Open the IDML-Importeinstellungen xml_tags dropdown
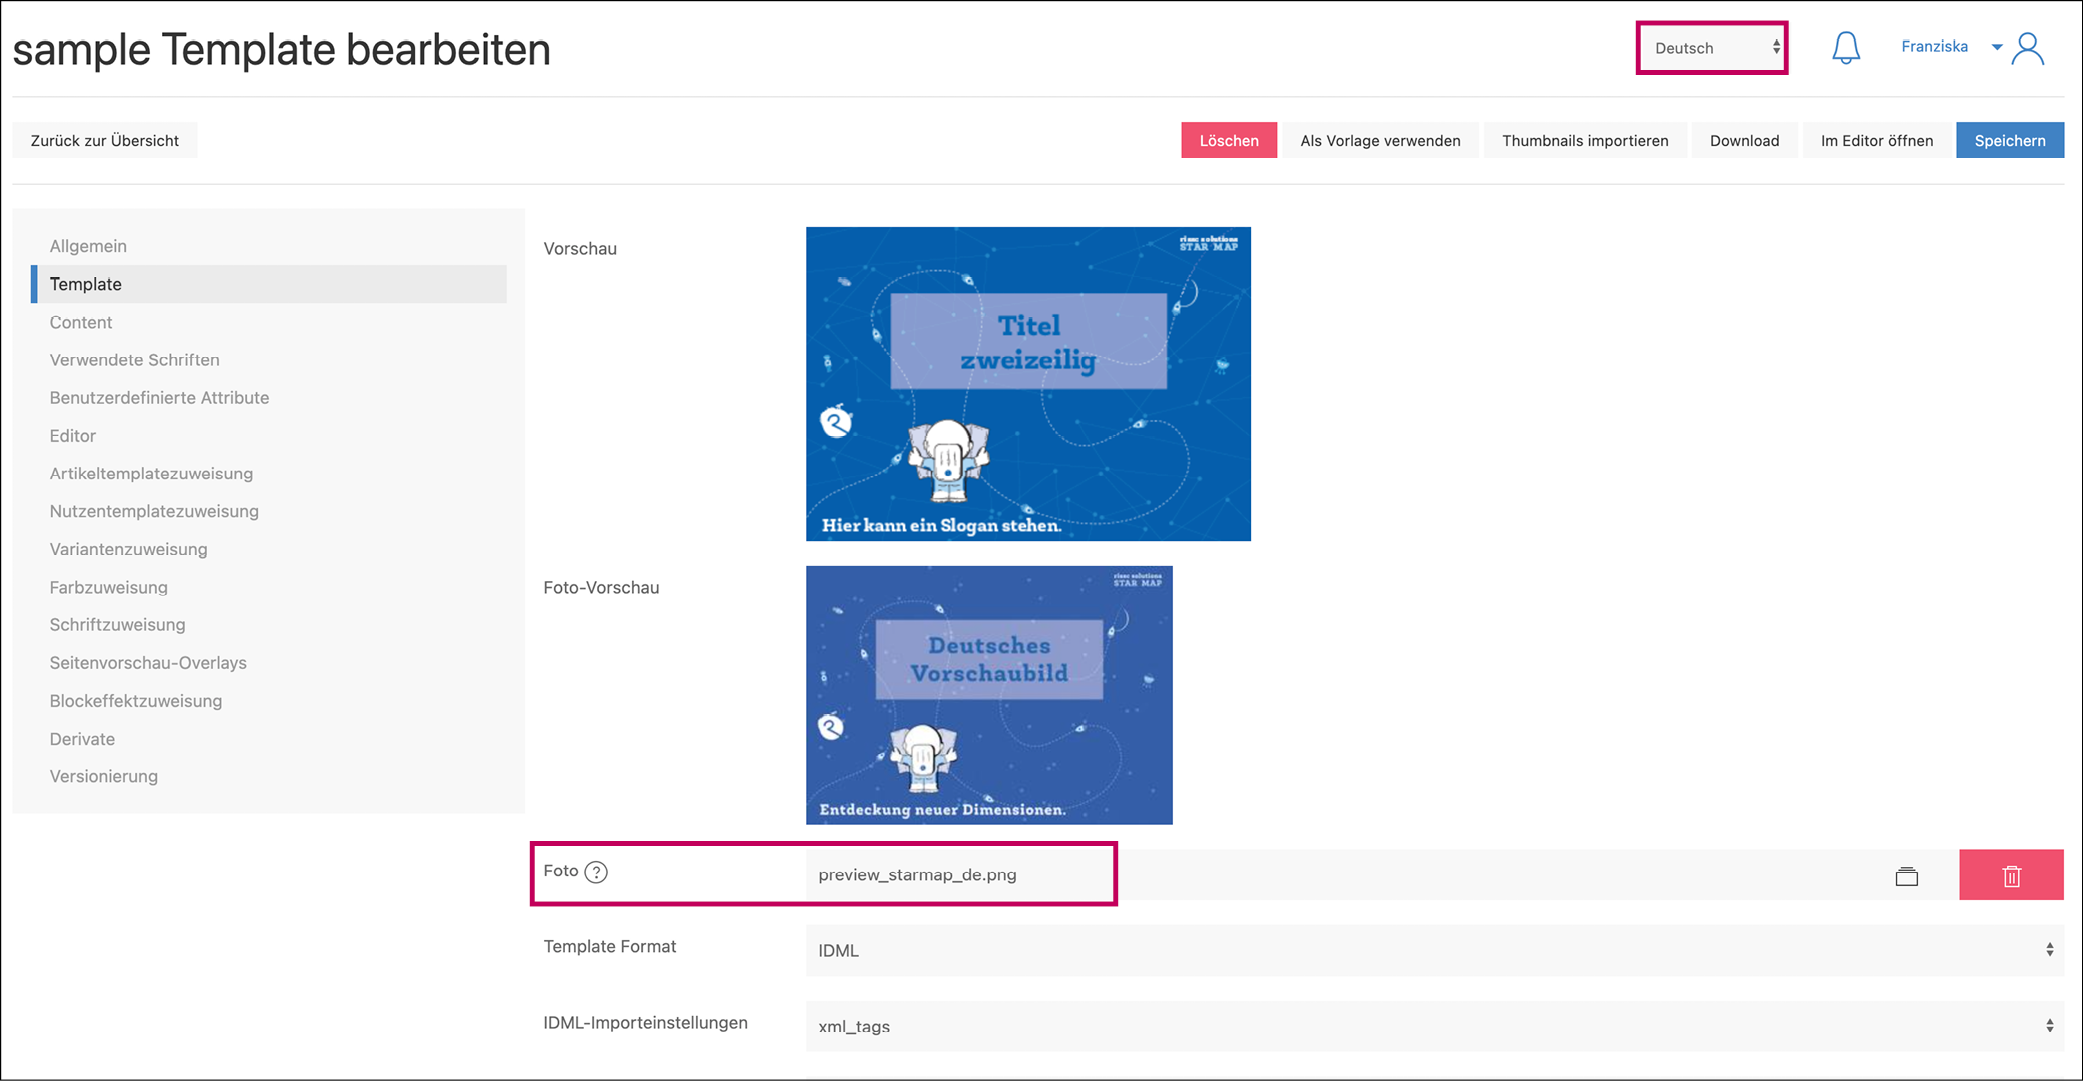Image resolution: width=2083 pixels, height=1081 pixels. click(x=1434, y=1026)
